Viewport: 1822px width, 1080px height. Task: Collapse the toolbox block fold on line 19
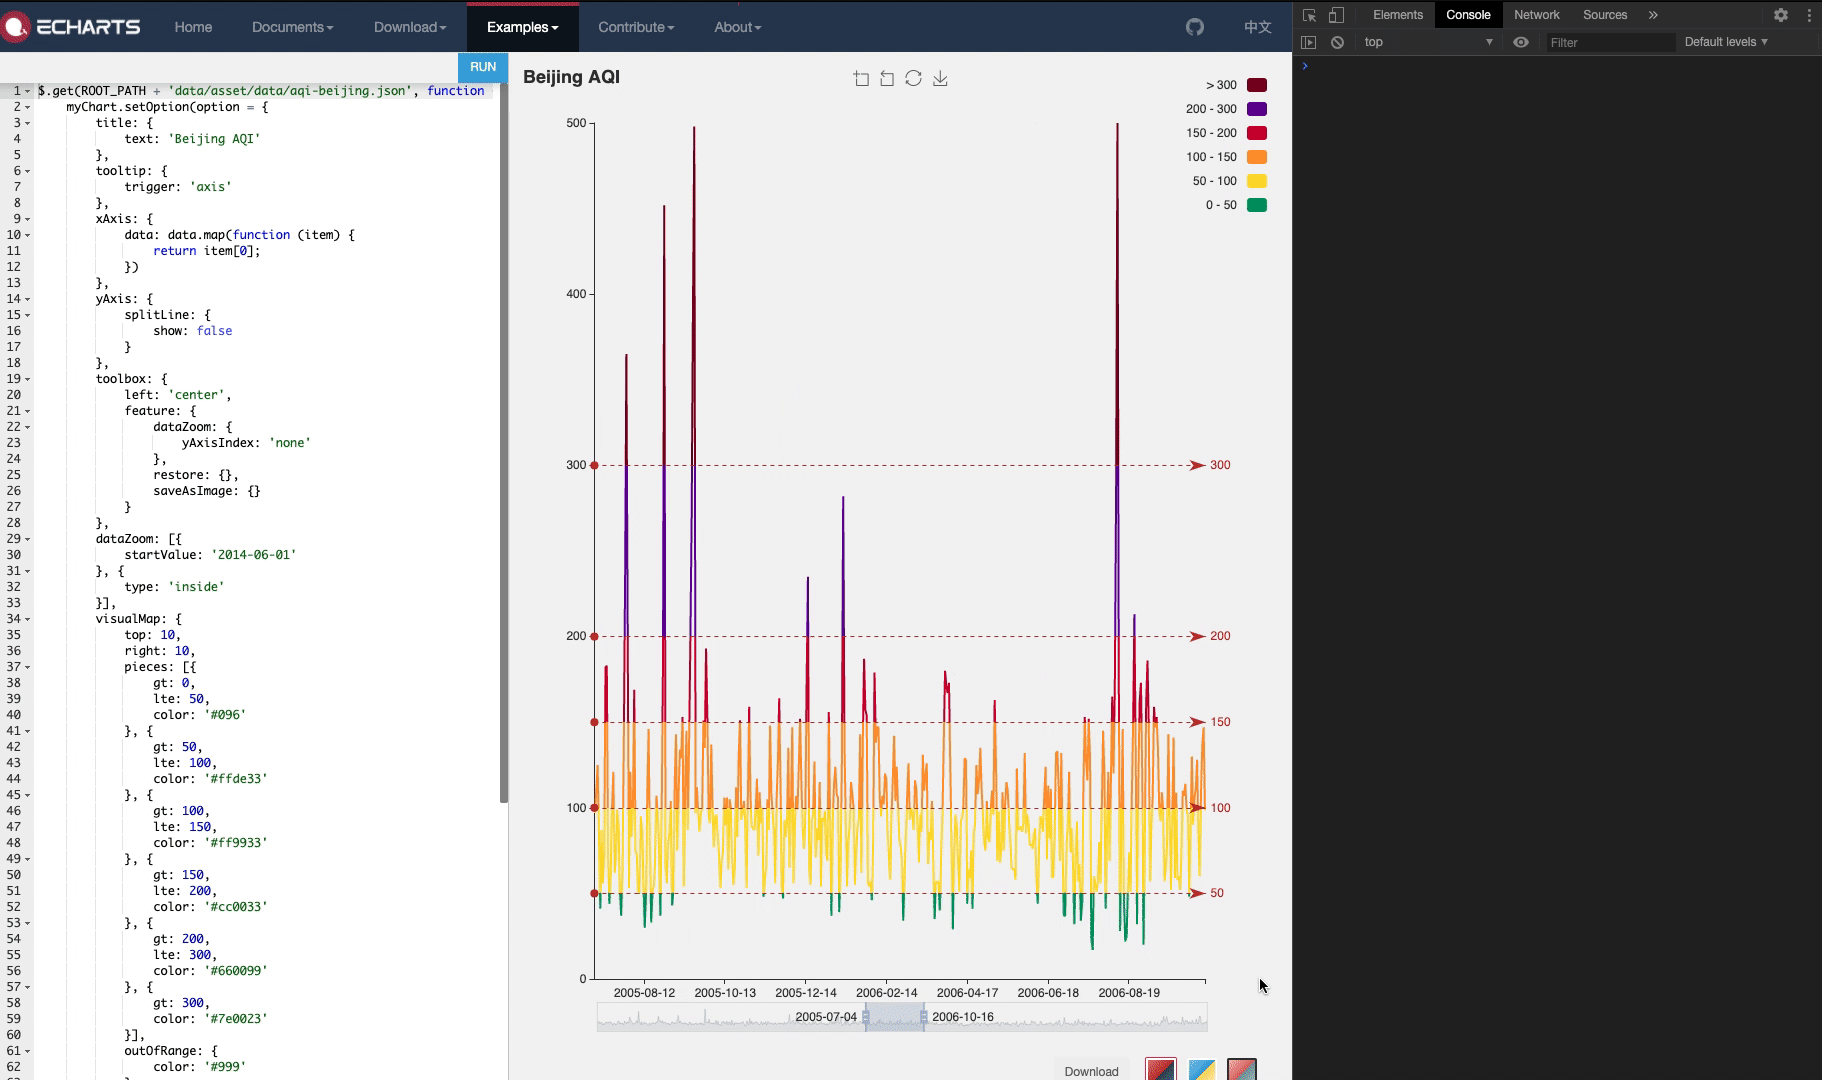point(28,379)
